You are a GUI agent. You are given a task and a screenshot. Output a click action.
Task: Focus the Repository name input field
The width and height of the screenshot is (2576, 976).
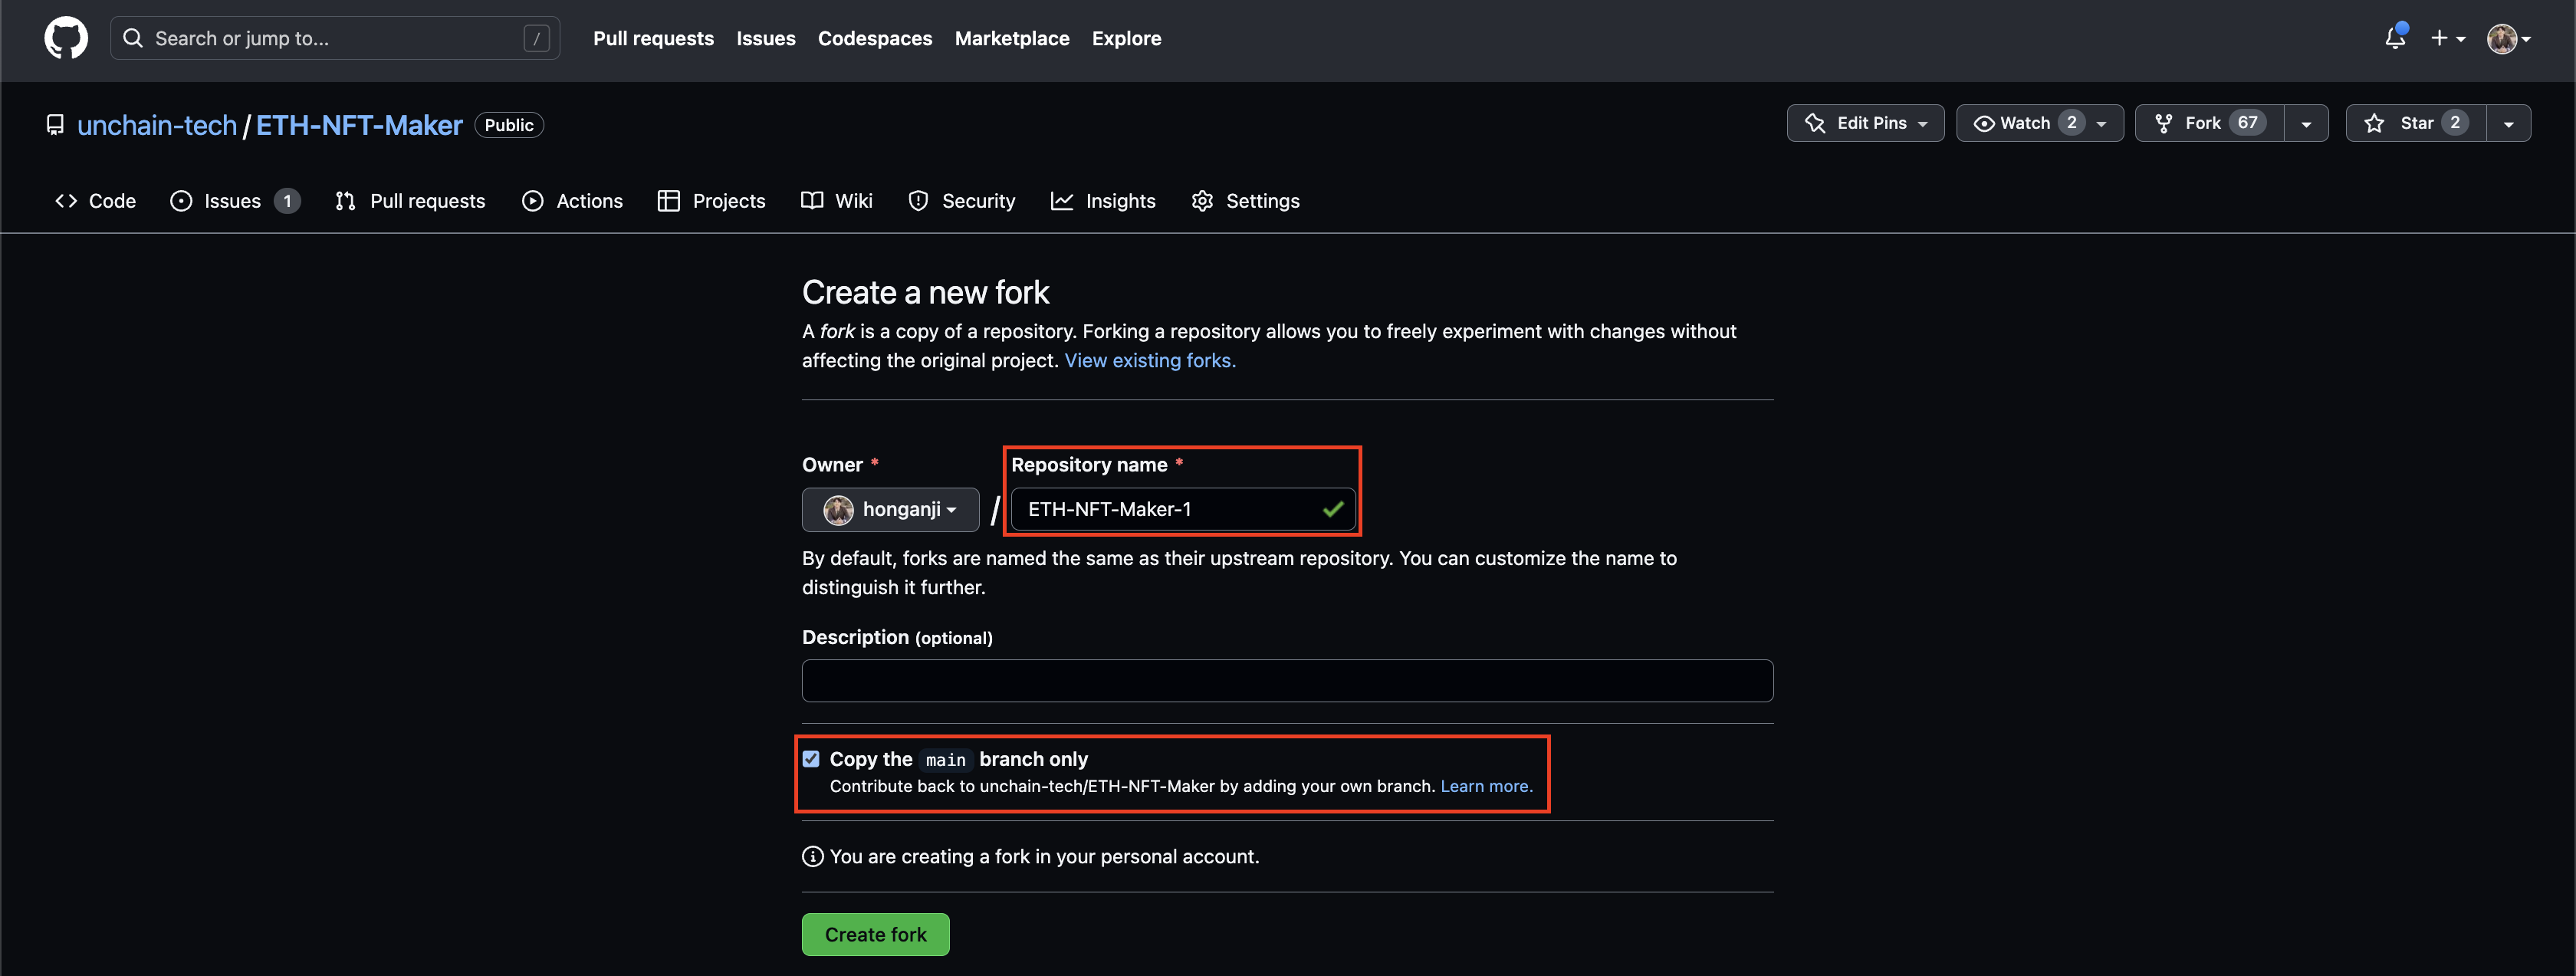1183,509
